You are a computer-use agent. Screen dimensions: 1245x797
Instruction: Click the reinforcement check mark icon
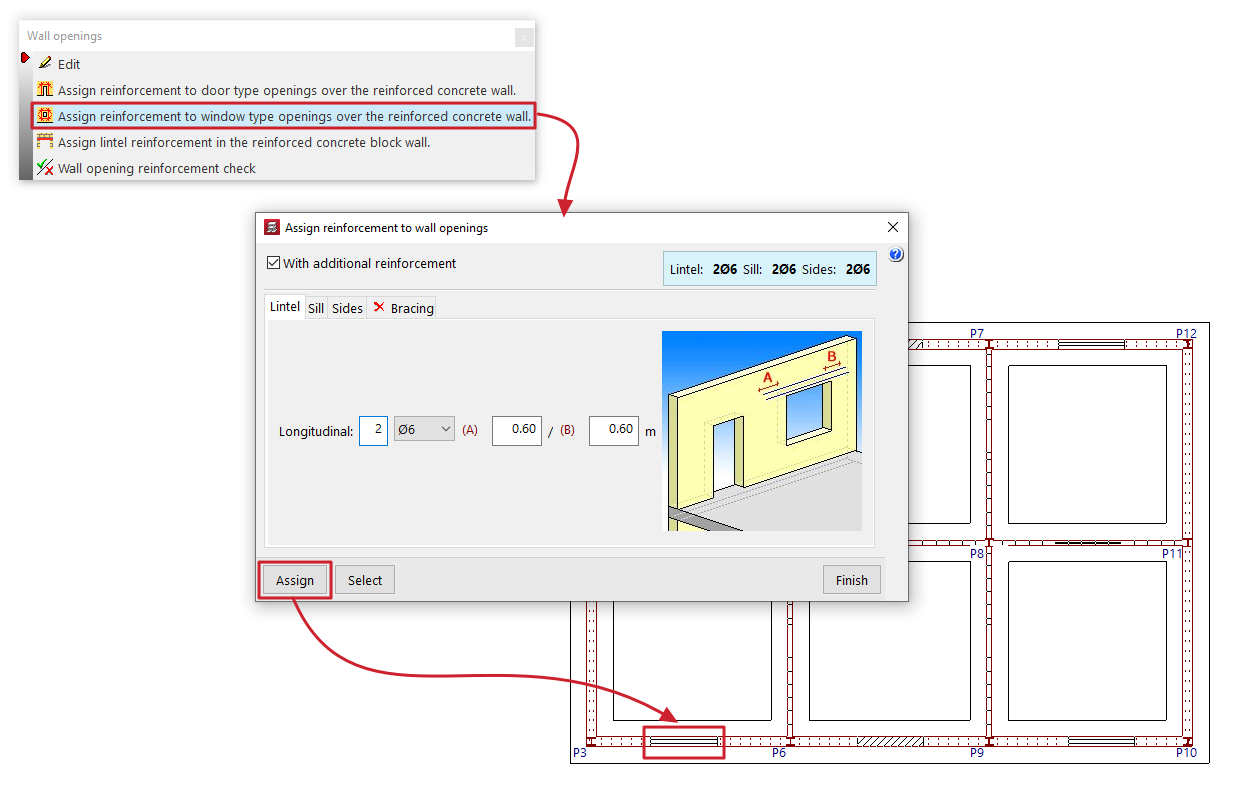pyautogui.click(x=44, y=167)
